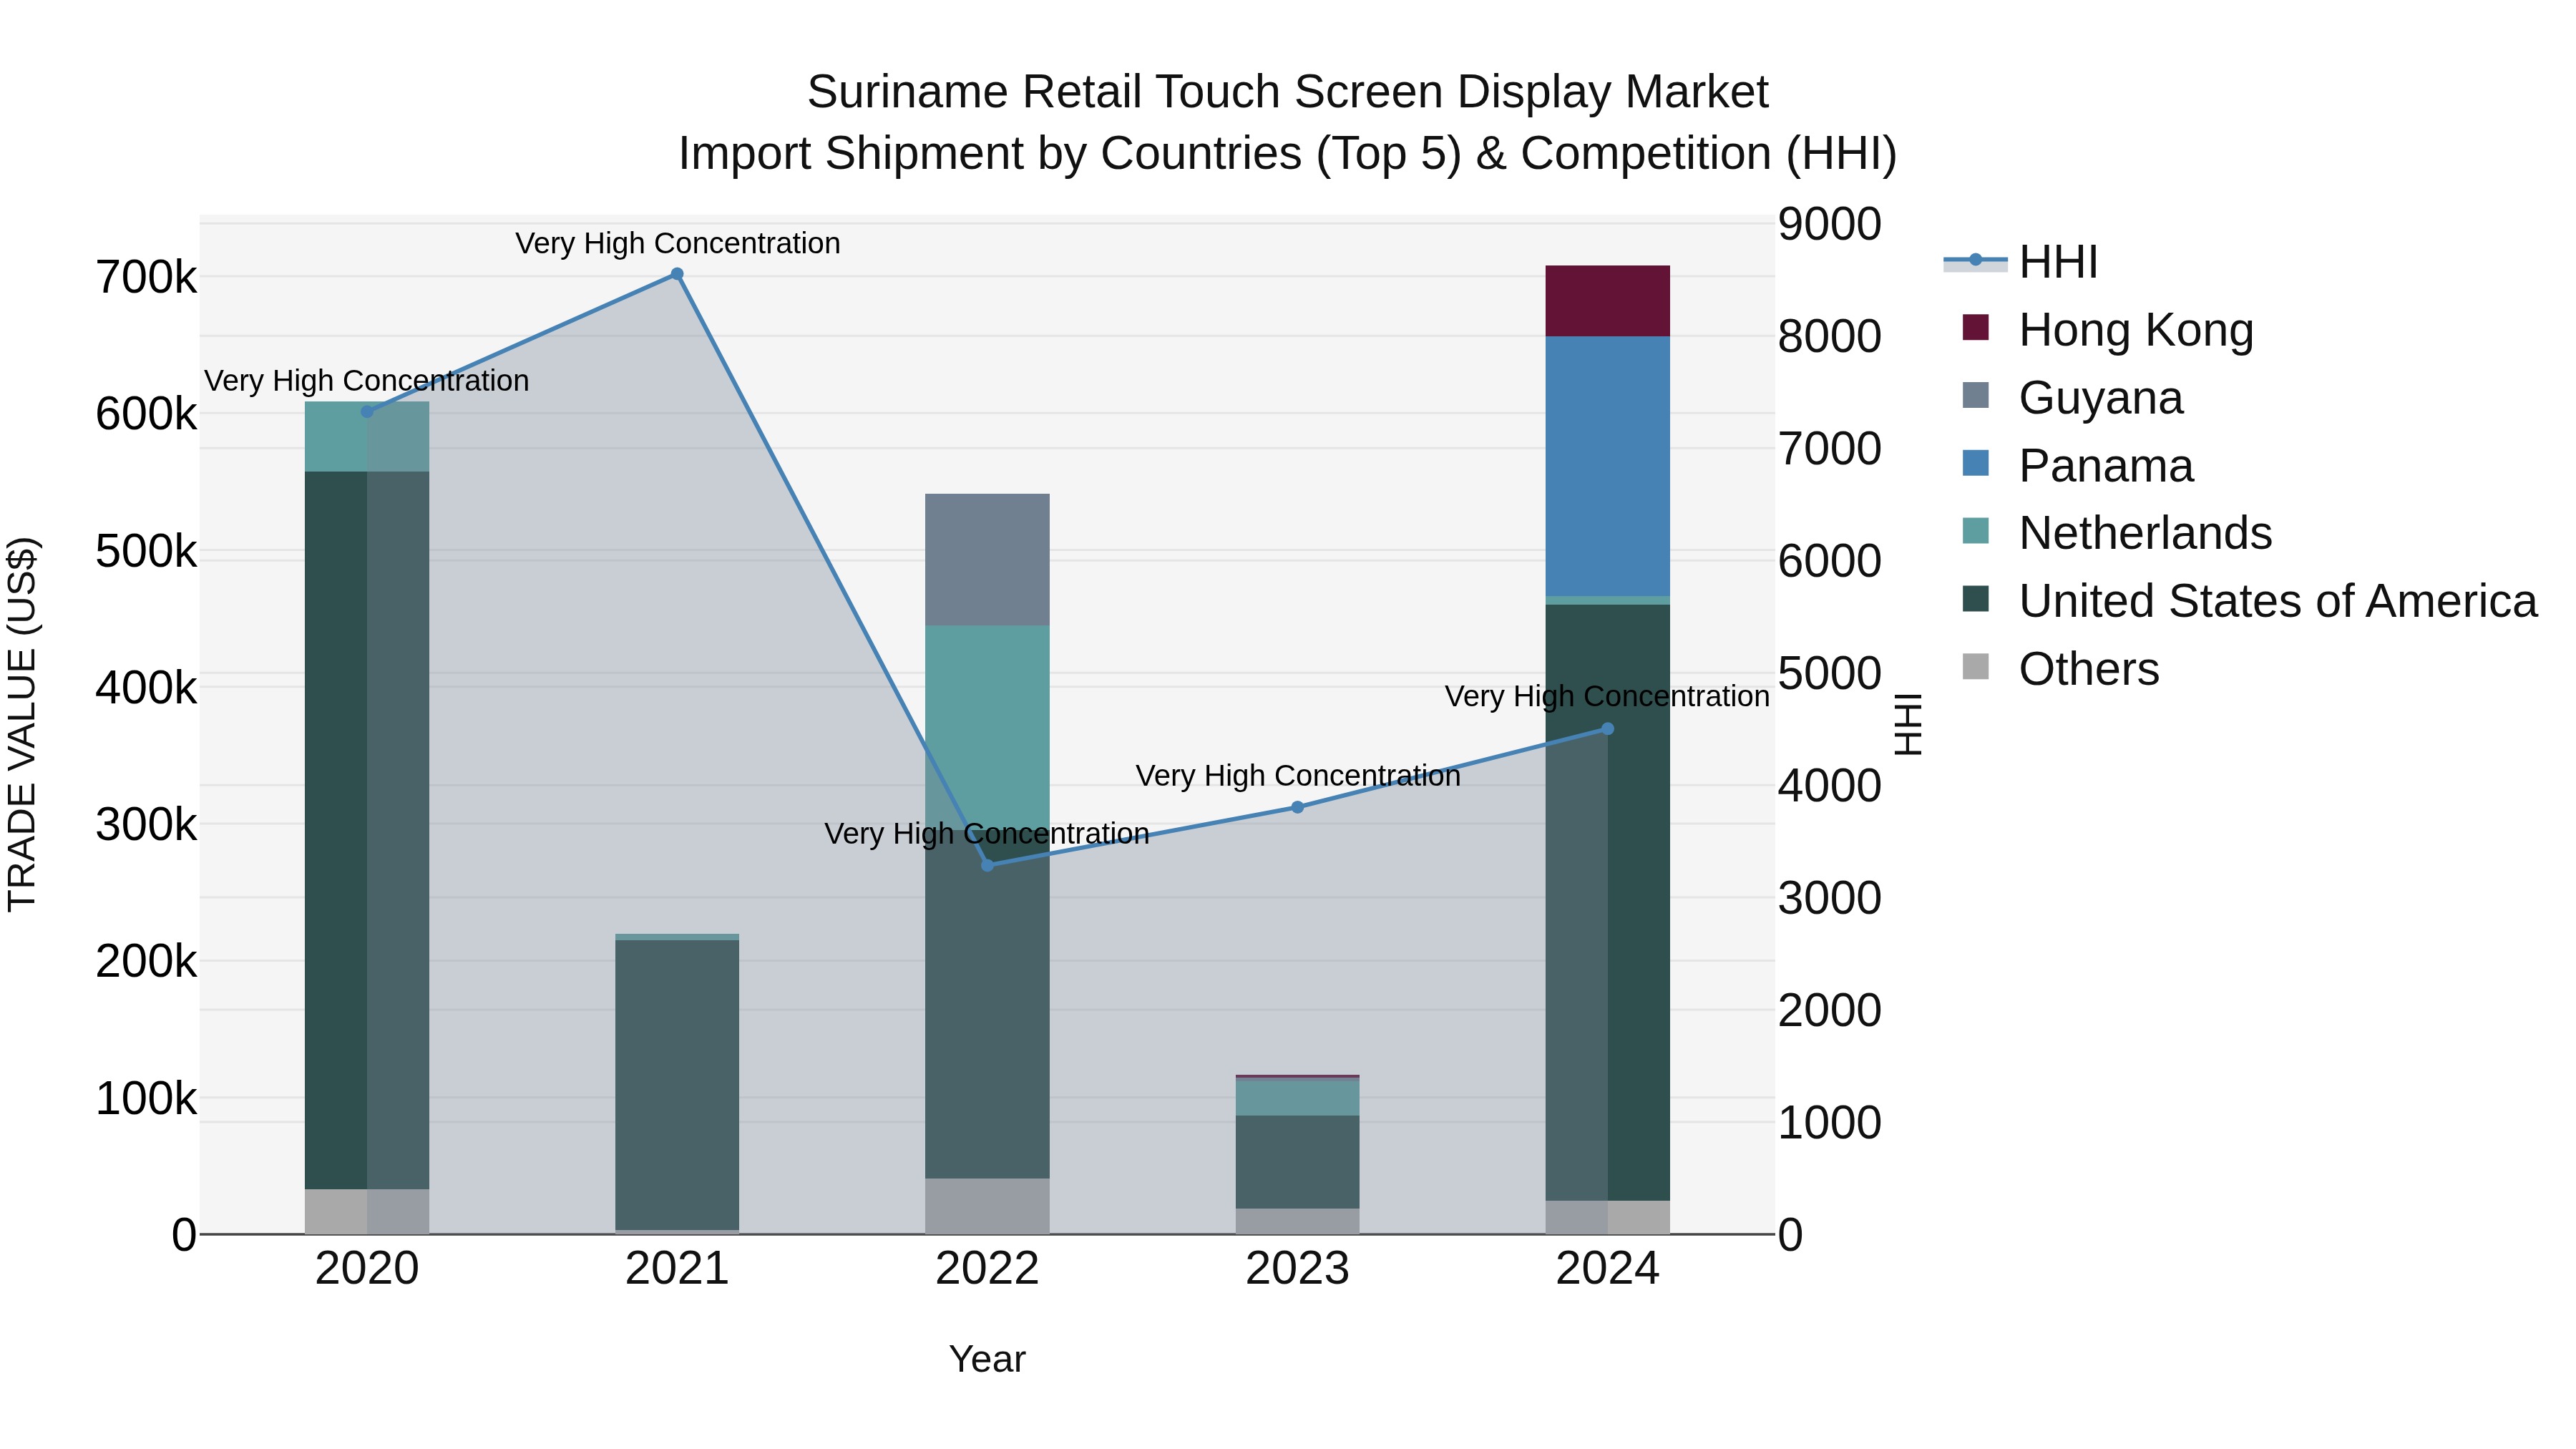This screenshot has height=1449, width=2576.
Task: Click the 2020 x-axis label
Action: (367, 1269)
